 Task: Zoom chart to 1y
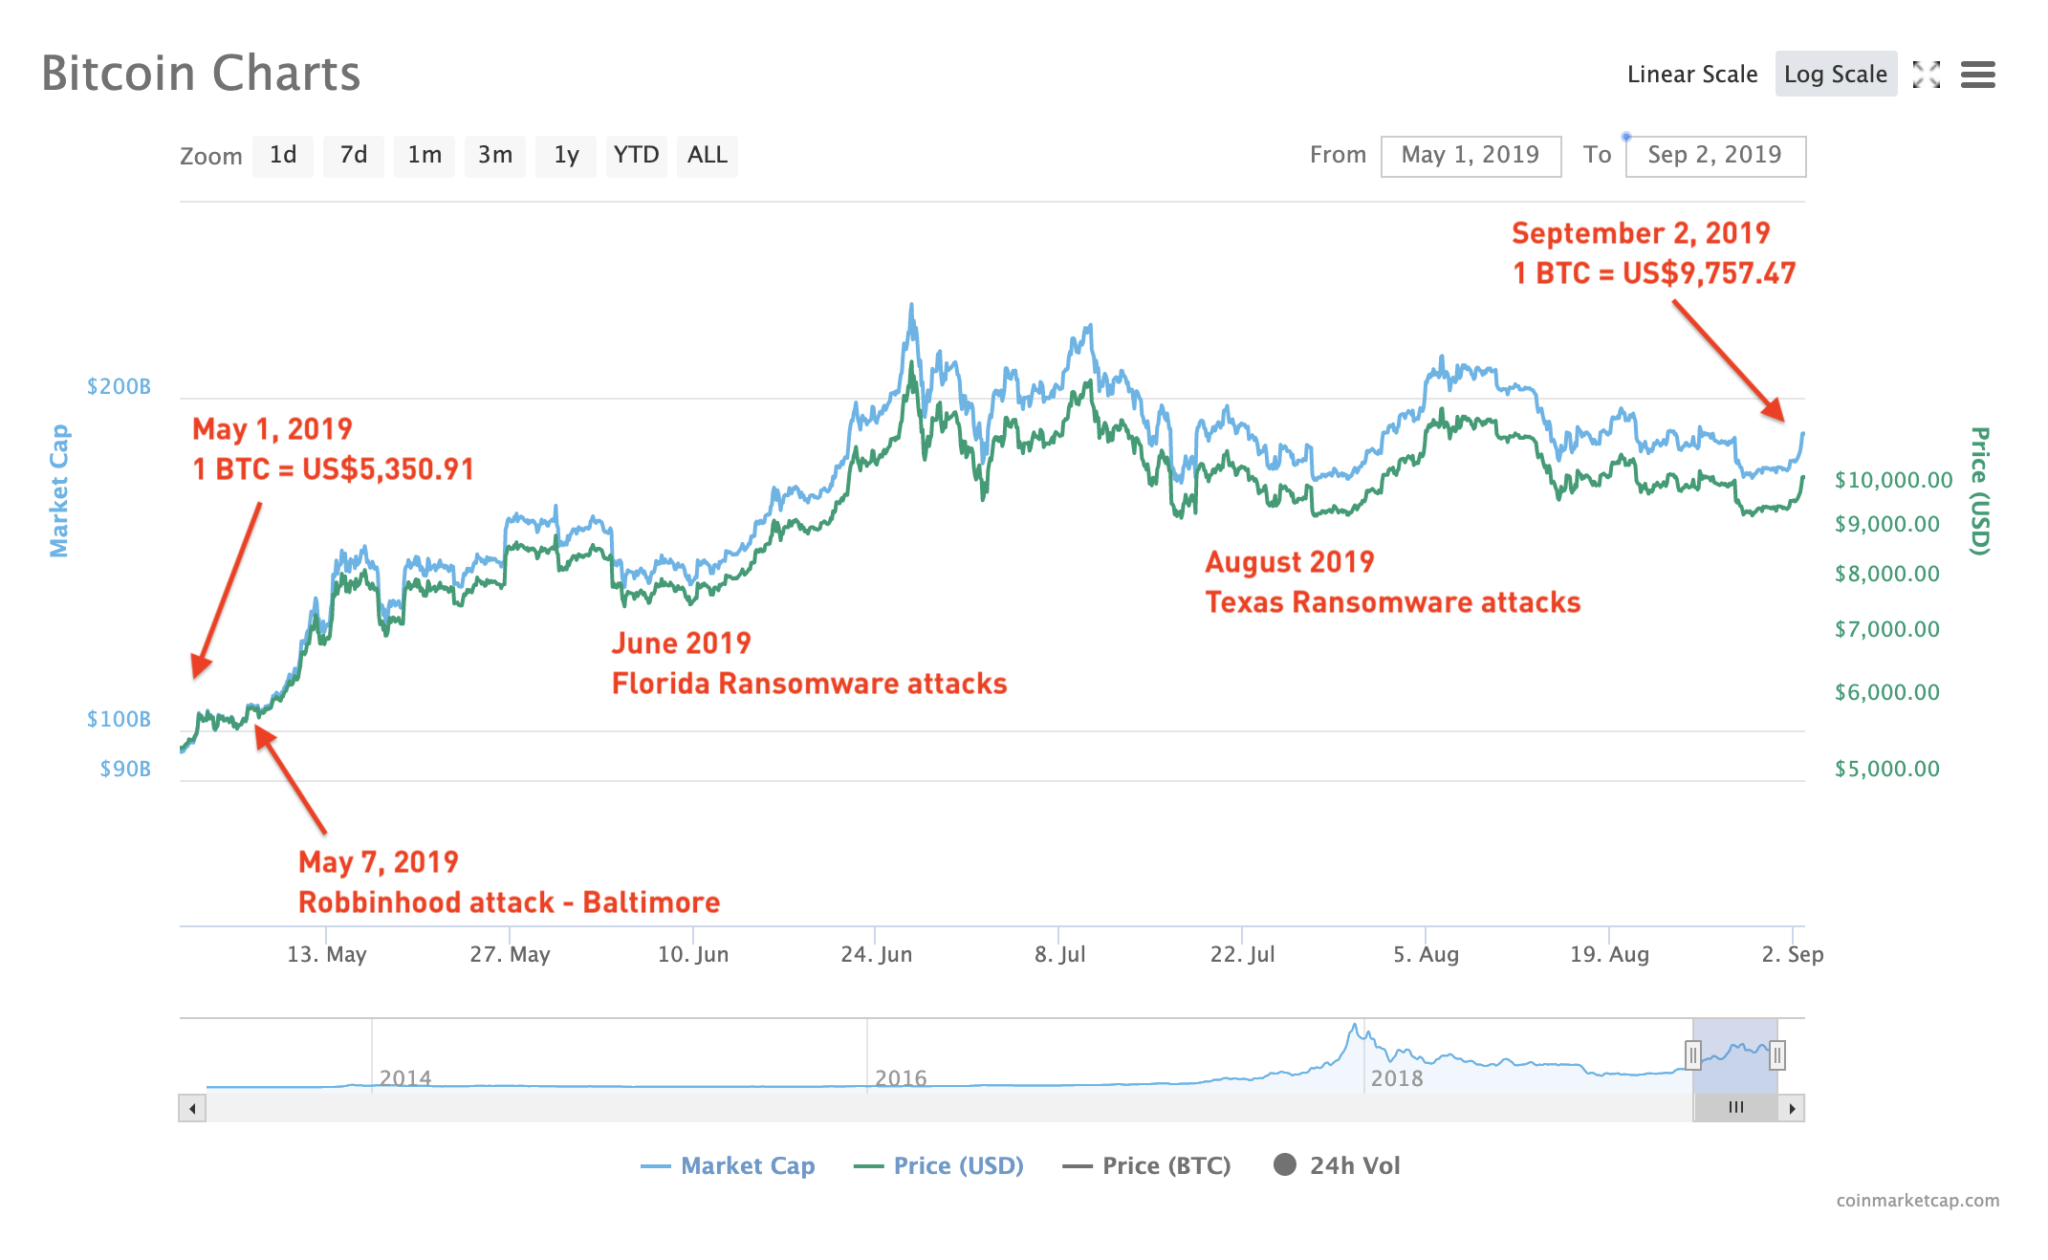click(566, 155)
